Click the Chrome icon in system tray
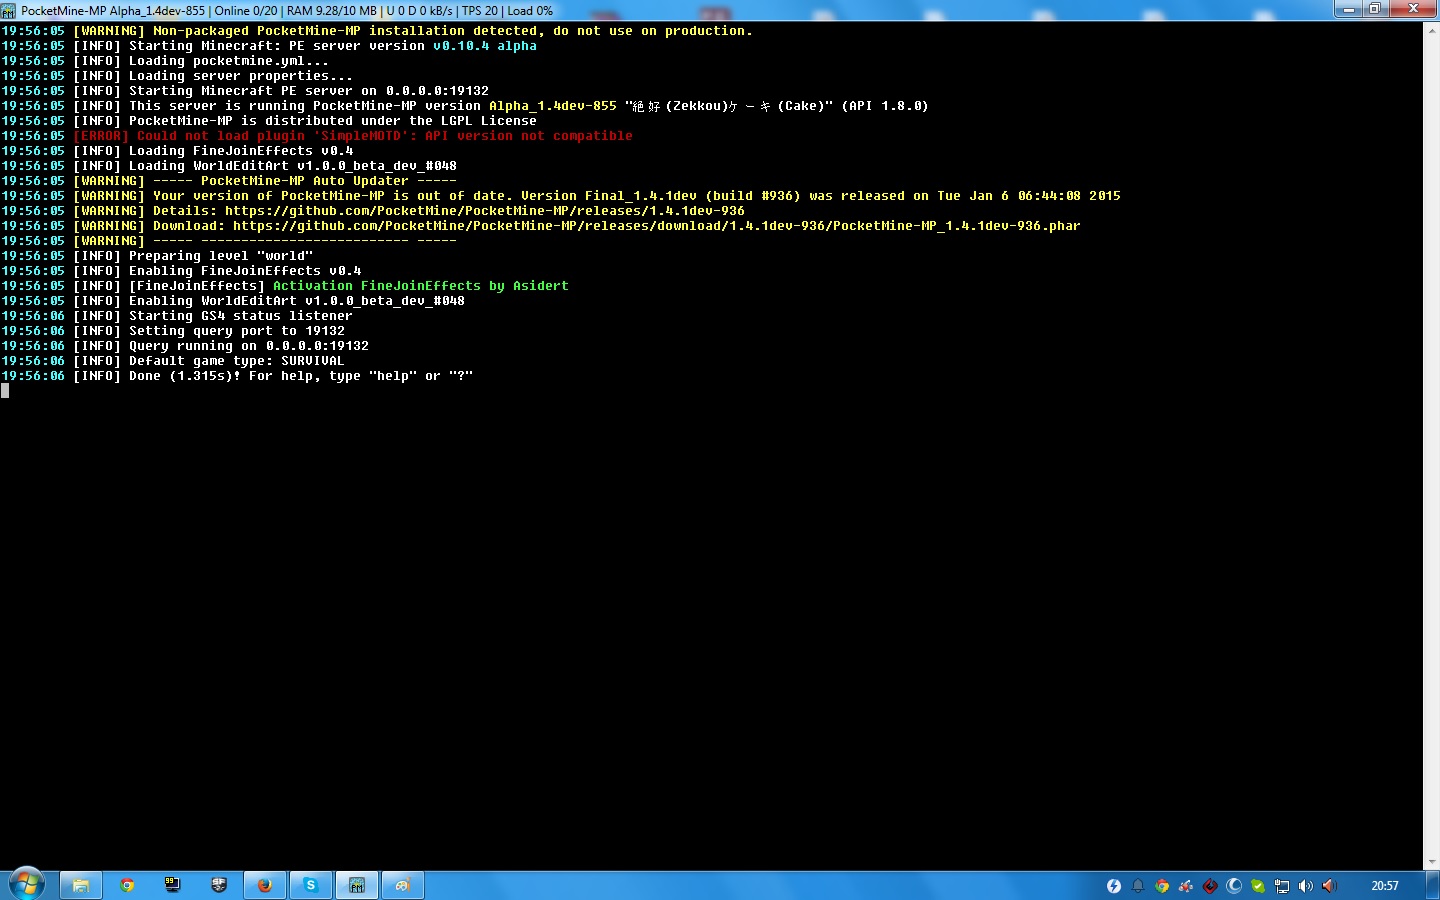 [x=1162, y=886]
